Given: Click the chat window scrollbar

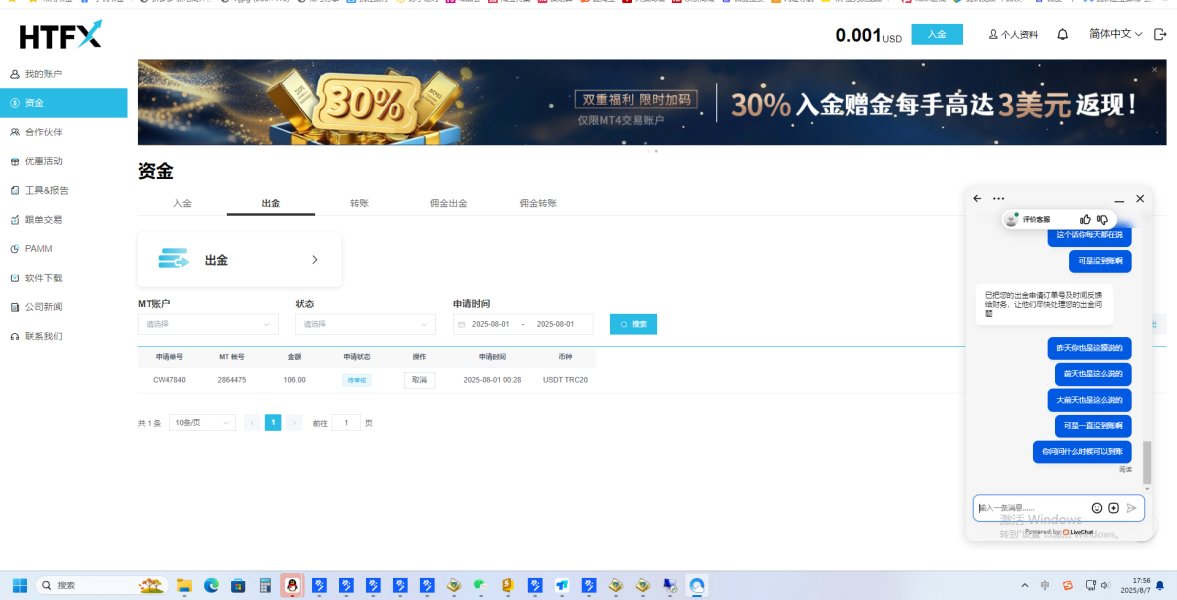Looking at the screenshot, I should pos(1147,463).
